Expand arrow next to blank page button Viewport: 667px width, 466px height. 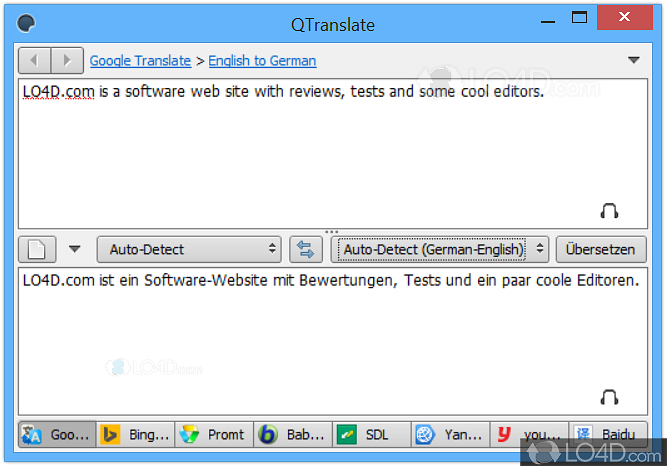pyautogui.click(x=74, y=249)
